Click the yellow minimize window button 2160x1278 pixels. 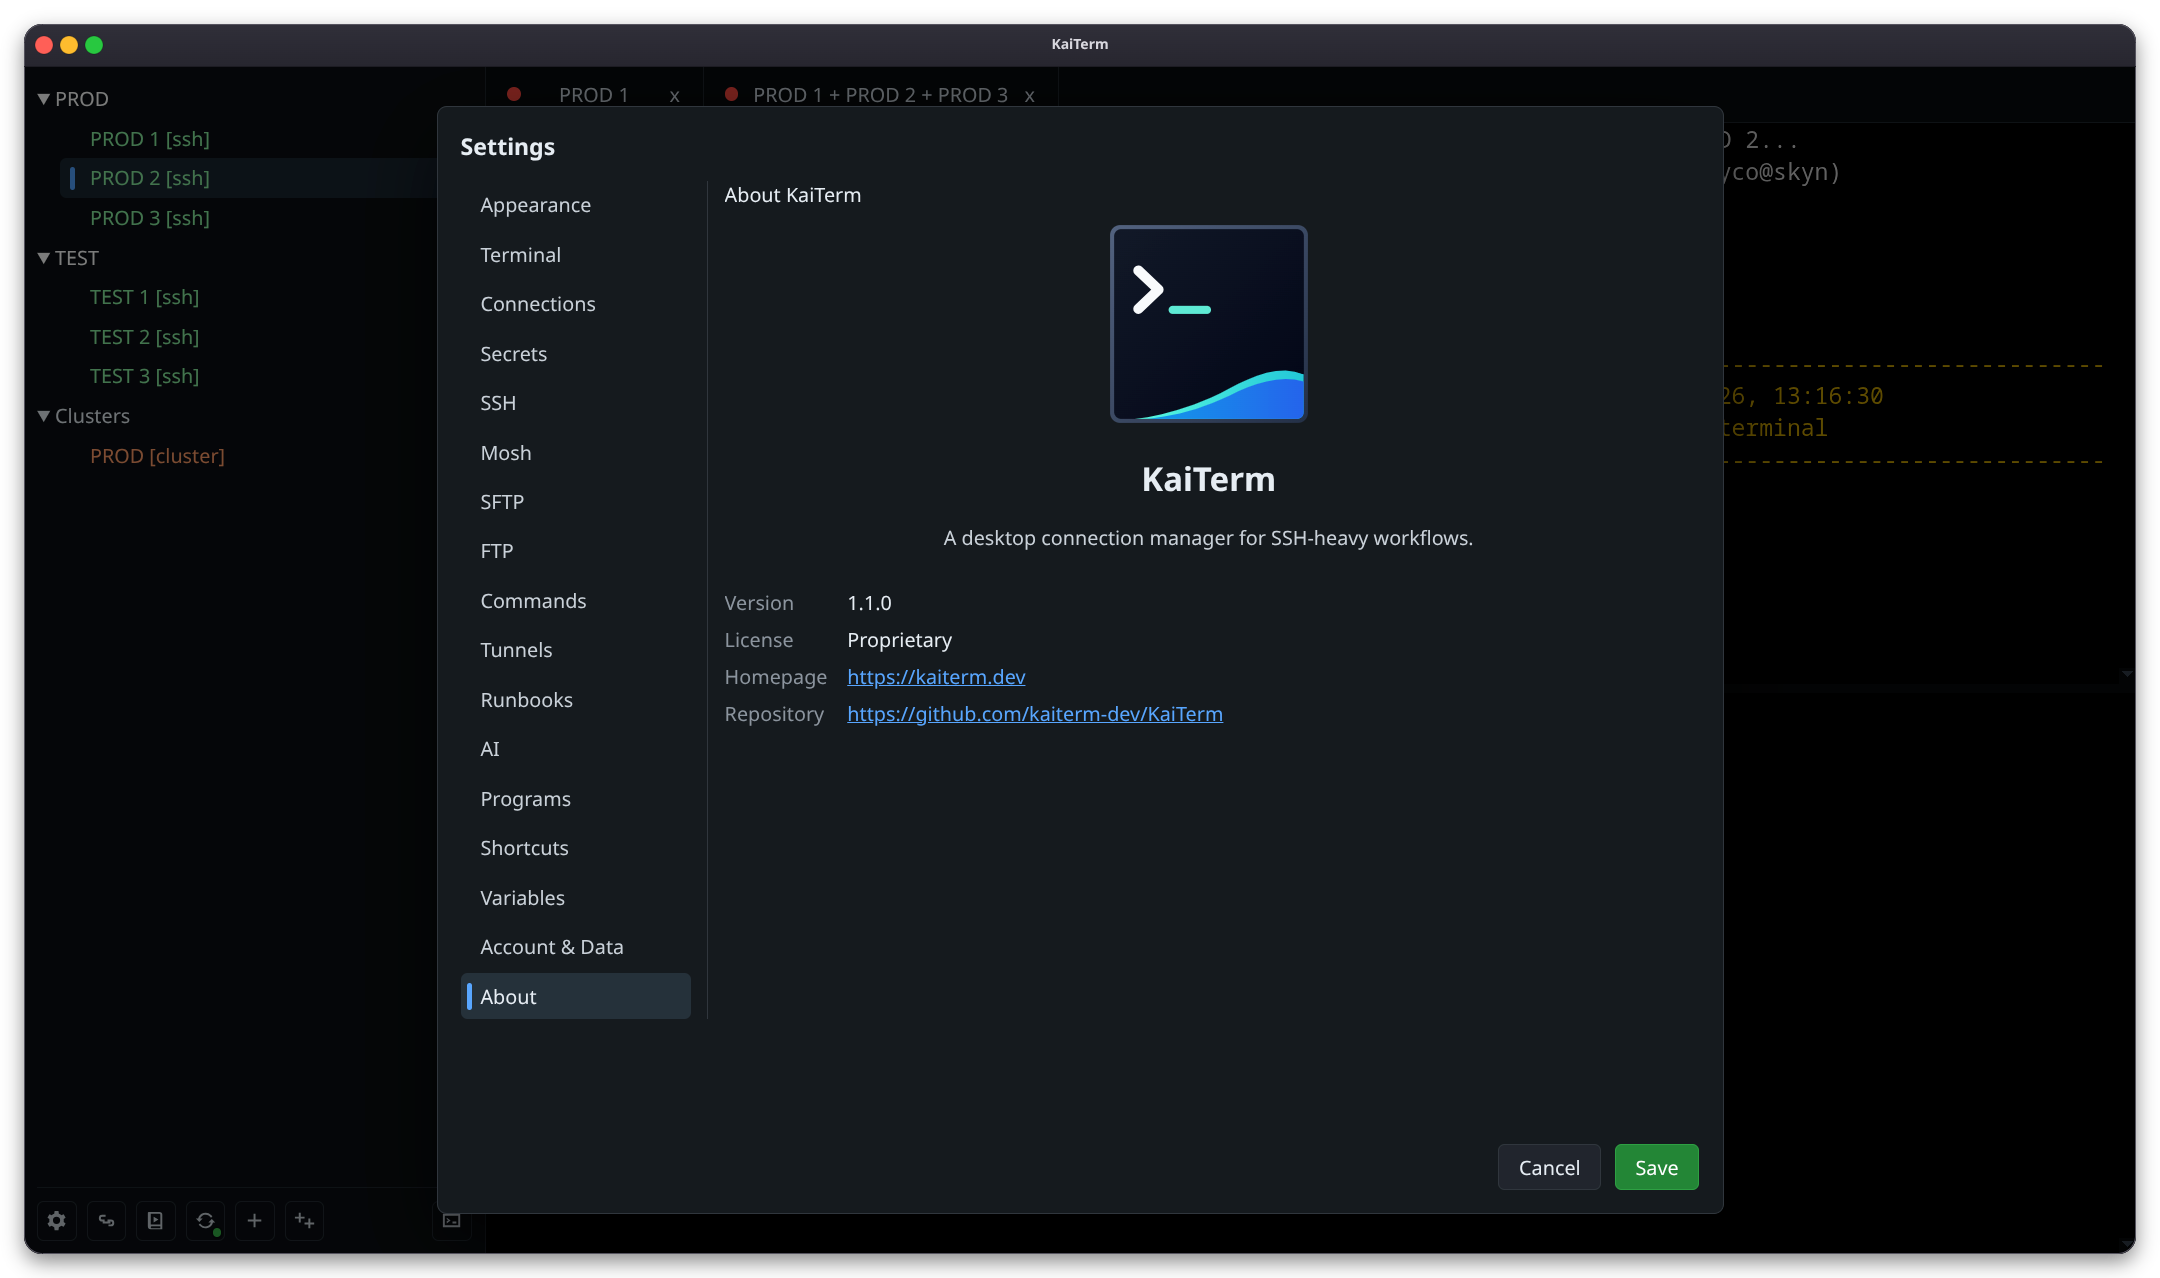point(69,45)
